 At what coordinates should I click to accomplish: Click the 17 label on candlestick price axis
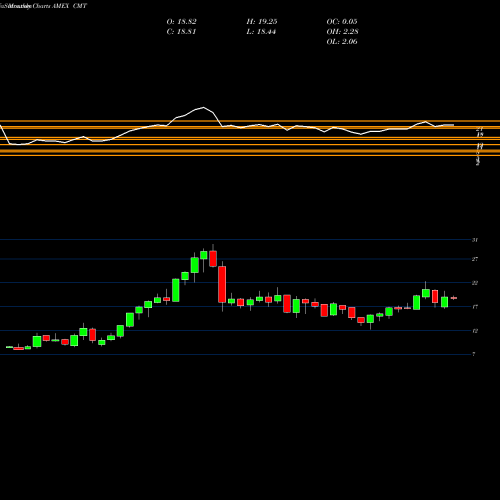475,307
